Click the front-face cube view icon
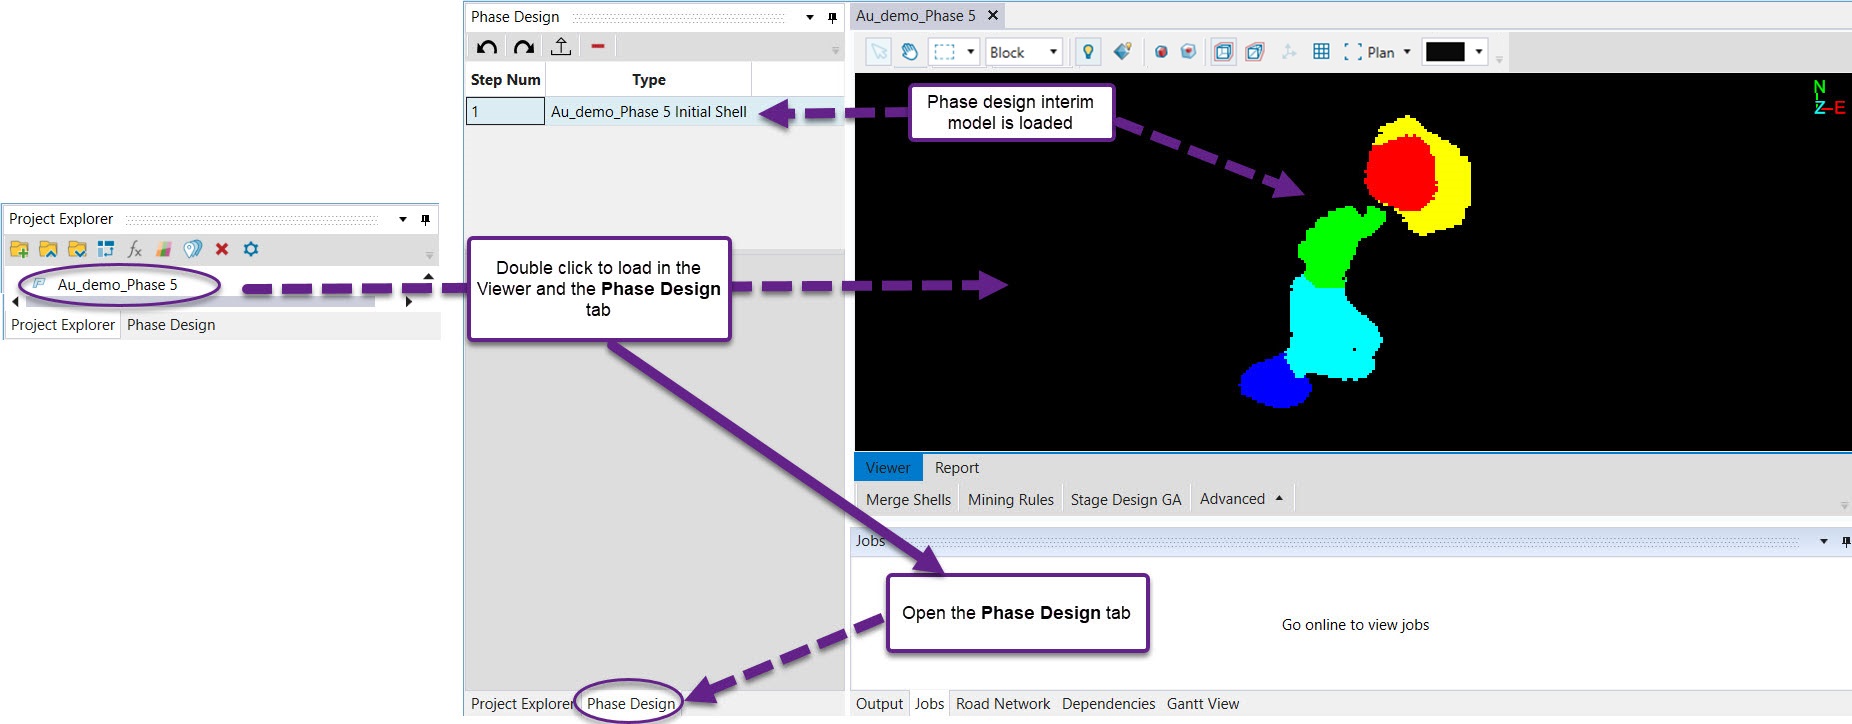This screenshot has height=724, width=1852. [x=1223, y=52]
